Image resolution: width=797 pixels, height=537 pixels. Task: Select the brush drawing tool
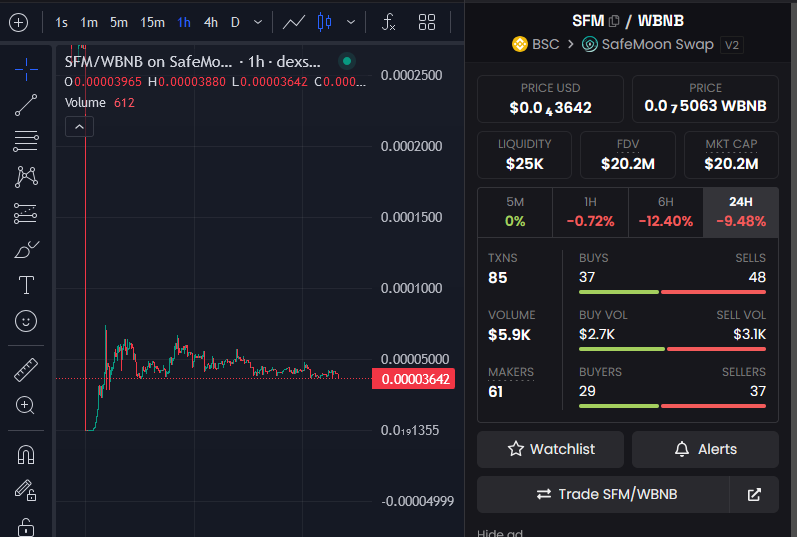pos(26,249)
